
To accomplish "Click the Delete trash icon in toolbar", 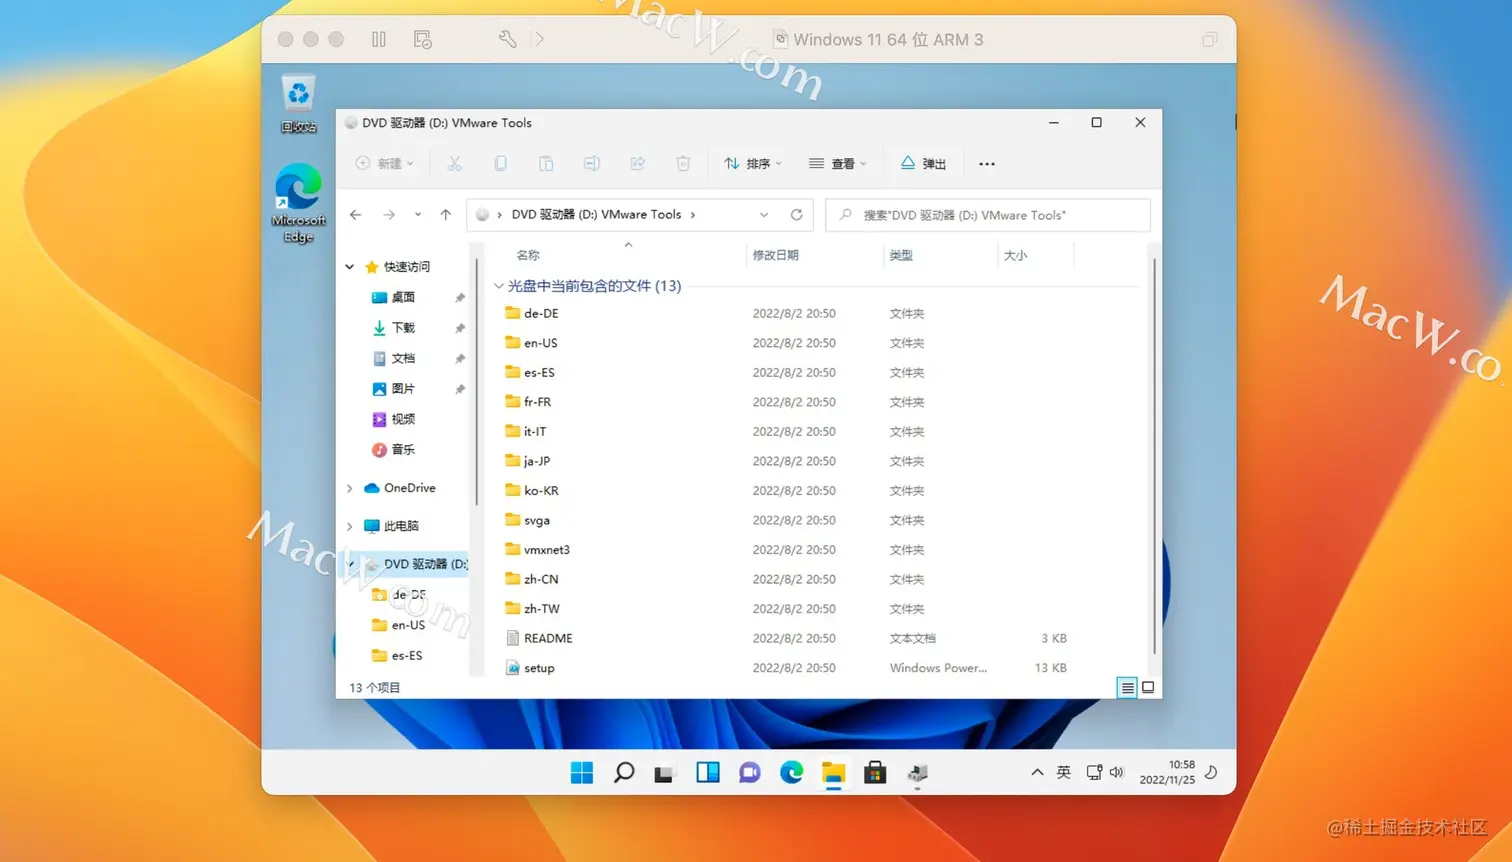I will pyautogui.click(x=683, y=163).
